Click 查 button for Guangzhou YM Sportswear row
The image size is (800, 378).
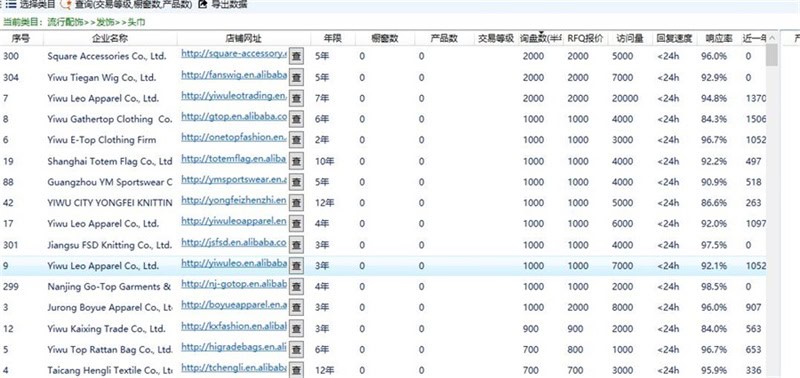tap(296, 182)
